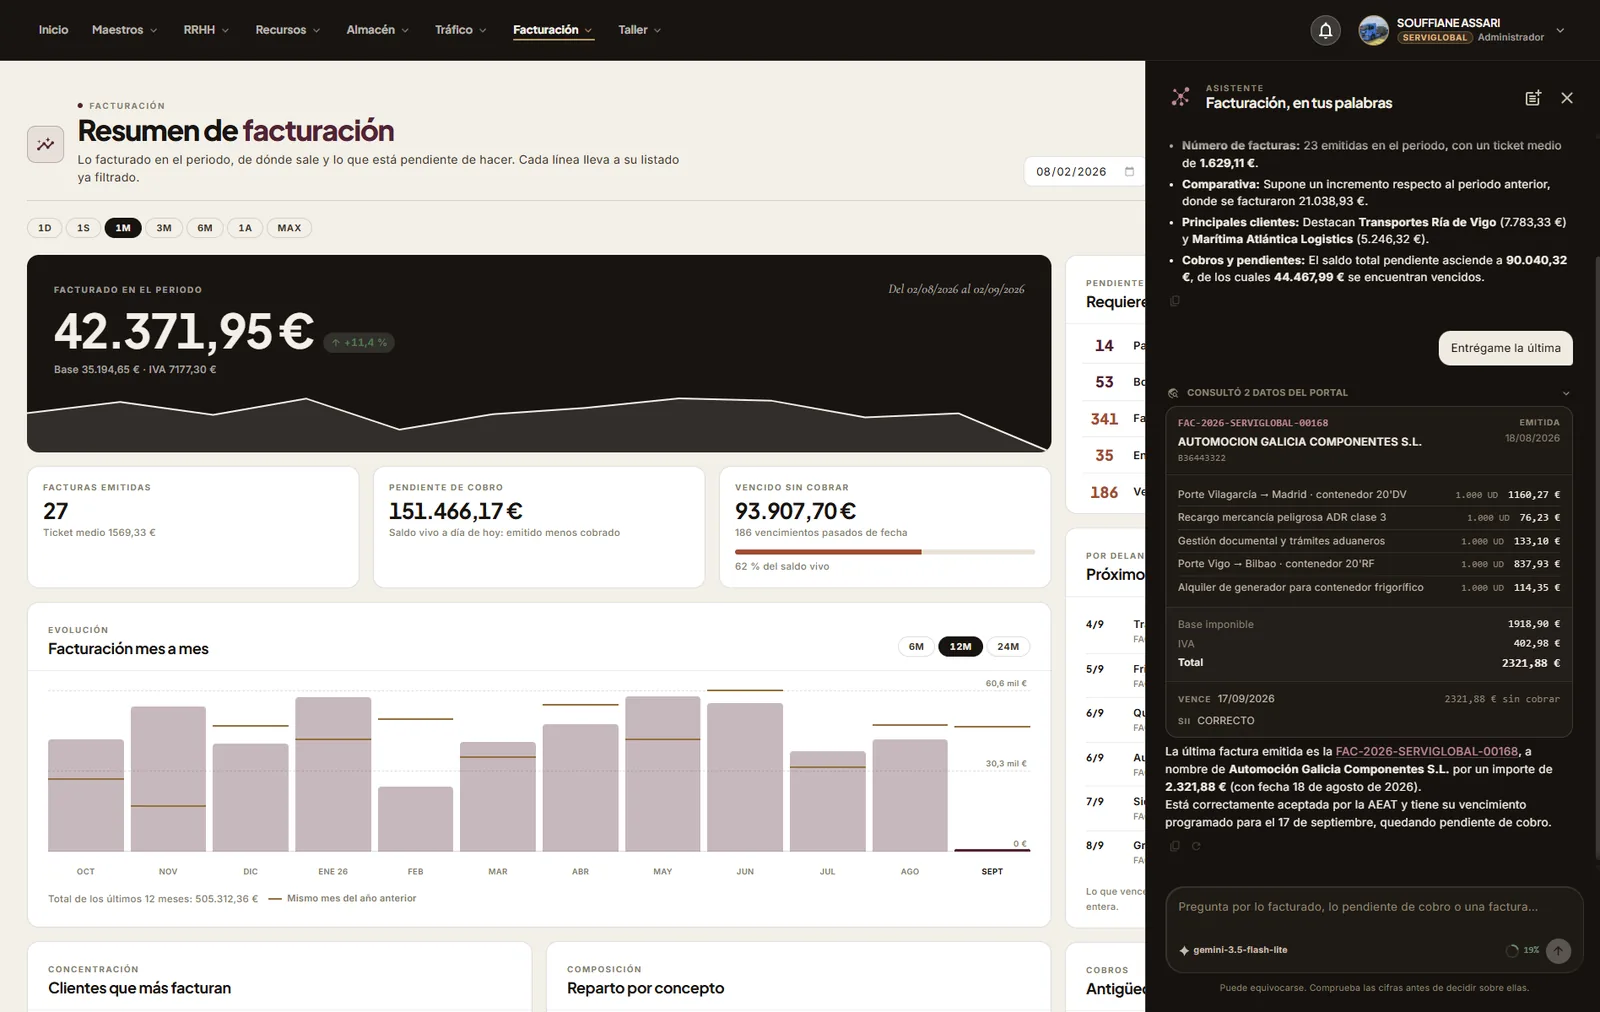Open the user account dropdown chevron
1600x1012 pixels.
(x=1560, y=30)
